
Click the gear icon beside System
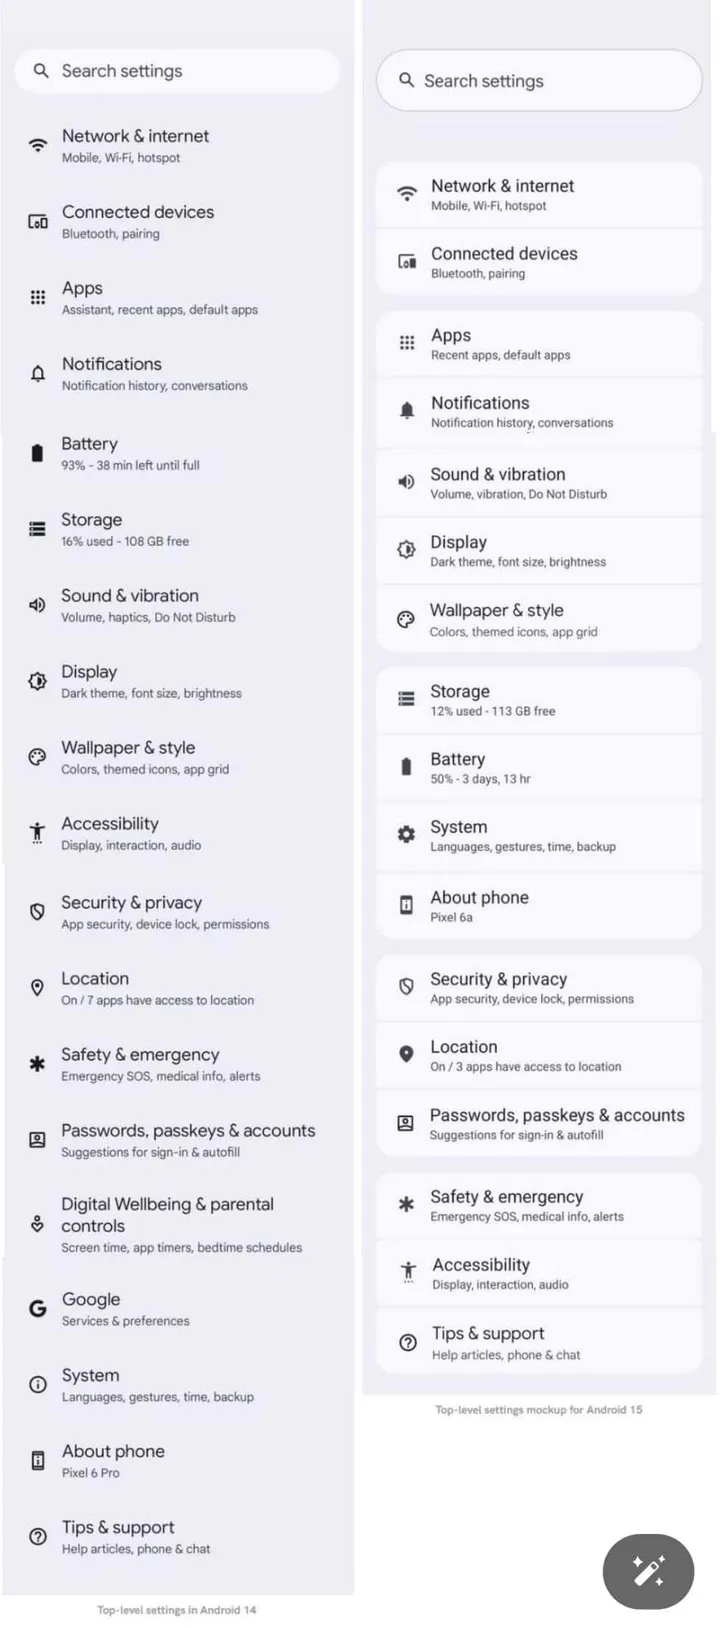(406, 834)
